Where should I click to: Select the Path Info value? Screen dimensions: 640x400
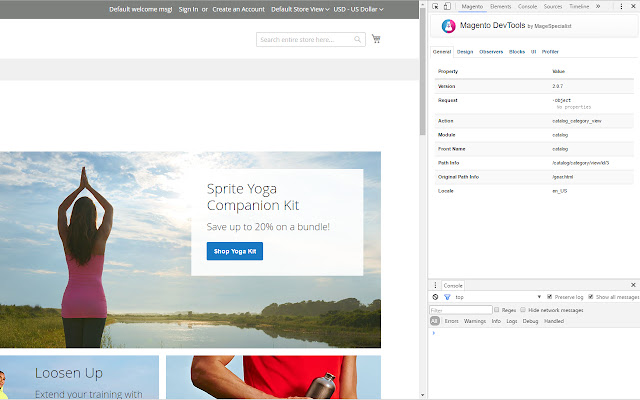580,163
